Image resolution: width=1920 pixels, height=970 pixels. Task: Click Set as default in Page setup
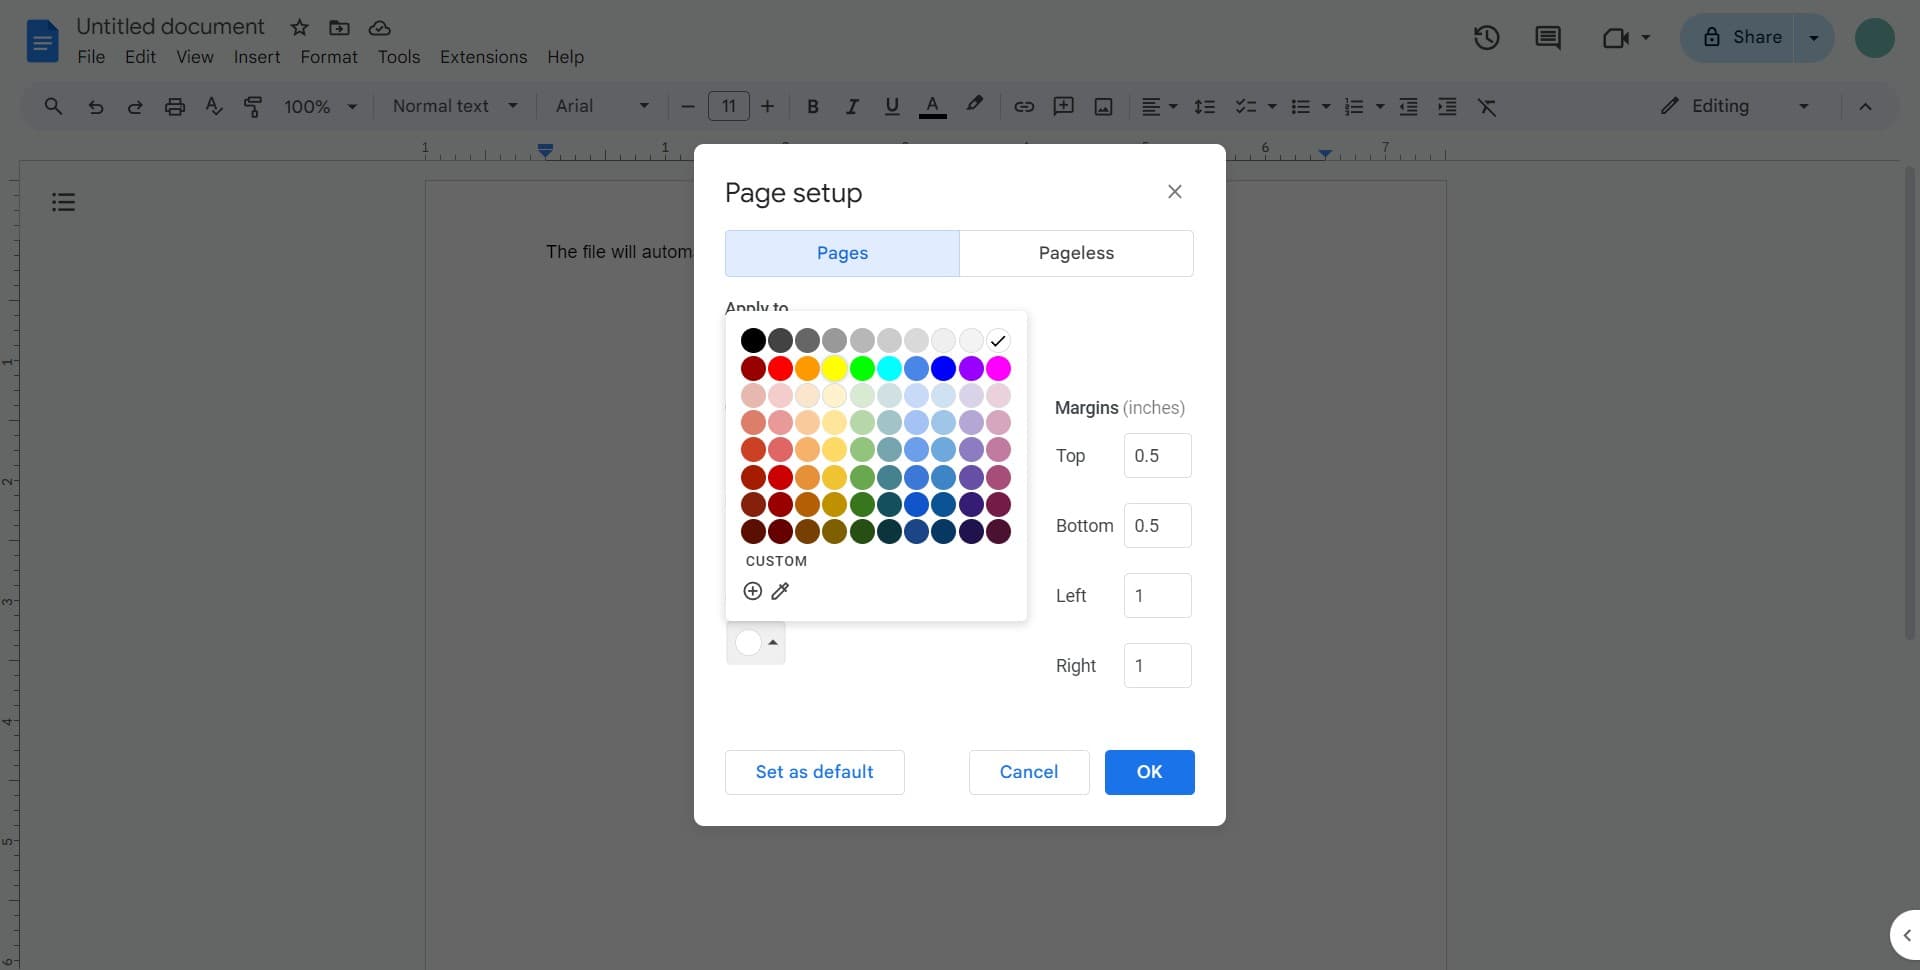pyautogui.click(x=814, y=772)
